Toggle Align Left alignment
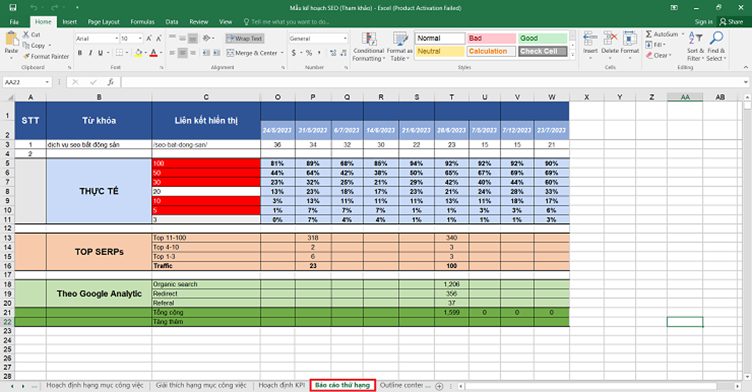The height and width of the screenshot is (392, 752). pyautogui.click(x=172, y=53)
